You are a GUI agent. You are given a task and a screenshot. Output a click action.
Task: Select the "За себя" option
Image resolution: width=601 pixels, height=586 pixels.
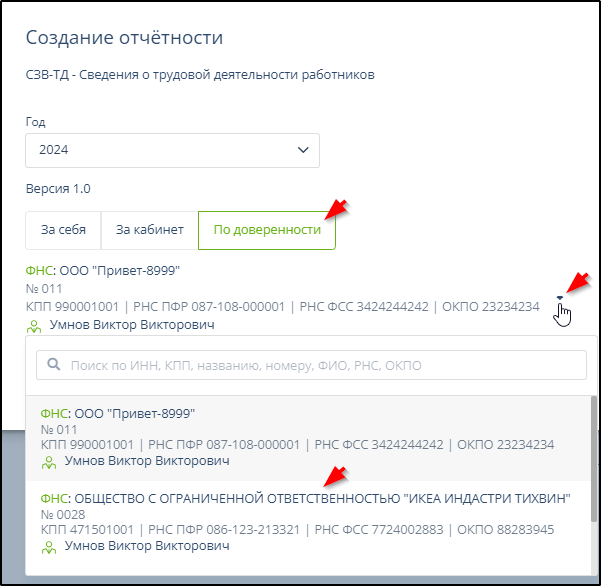(x=63, y=230)
